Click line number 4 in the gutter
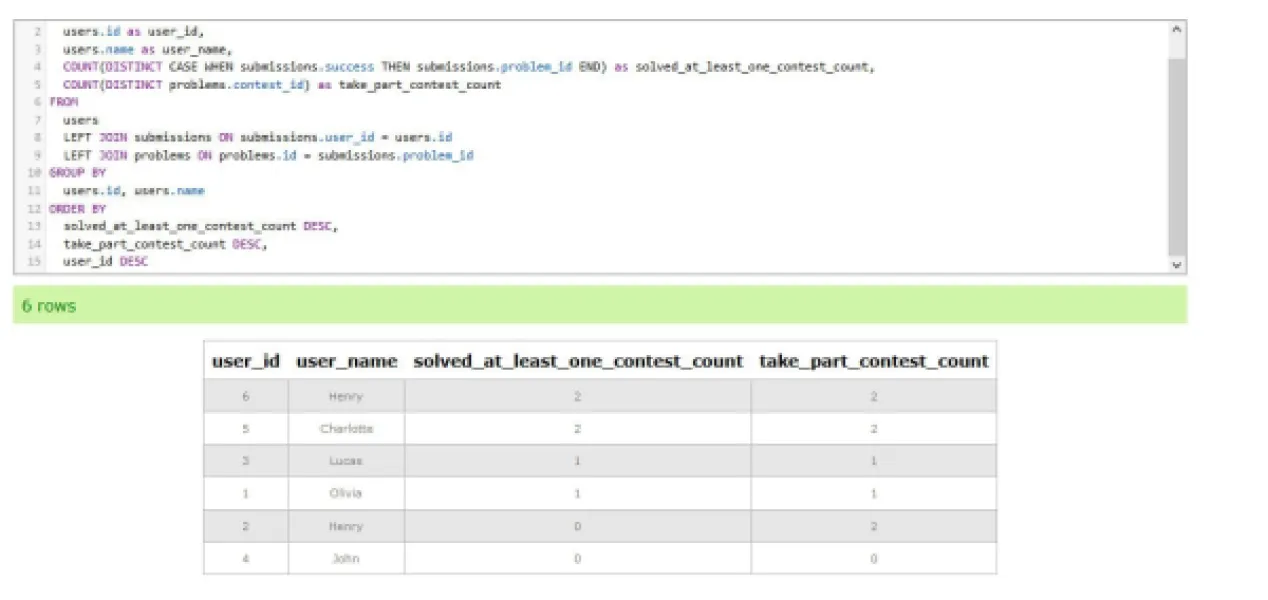 coord(37,67)
